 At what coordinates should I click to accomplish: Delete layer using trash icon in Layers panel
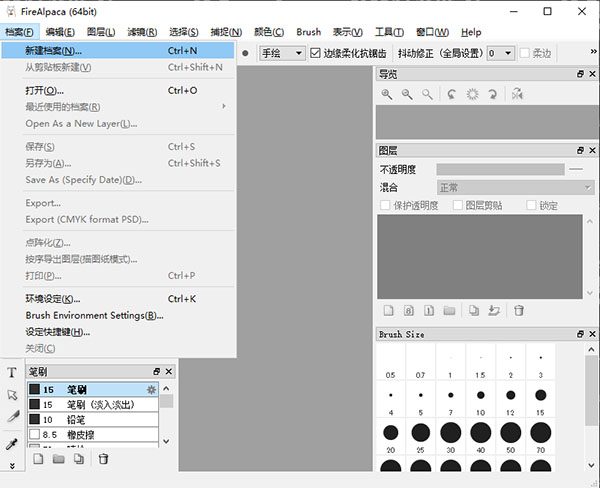[518, 311]
